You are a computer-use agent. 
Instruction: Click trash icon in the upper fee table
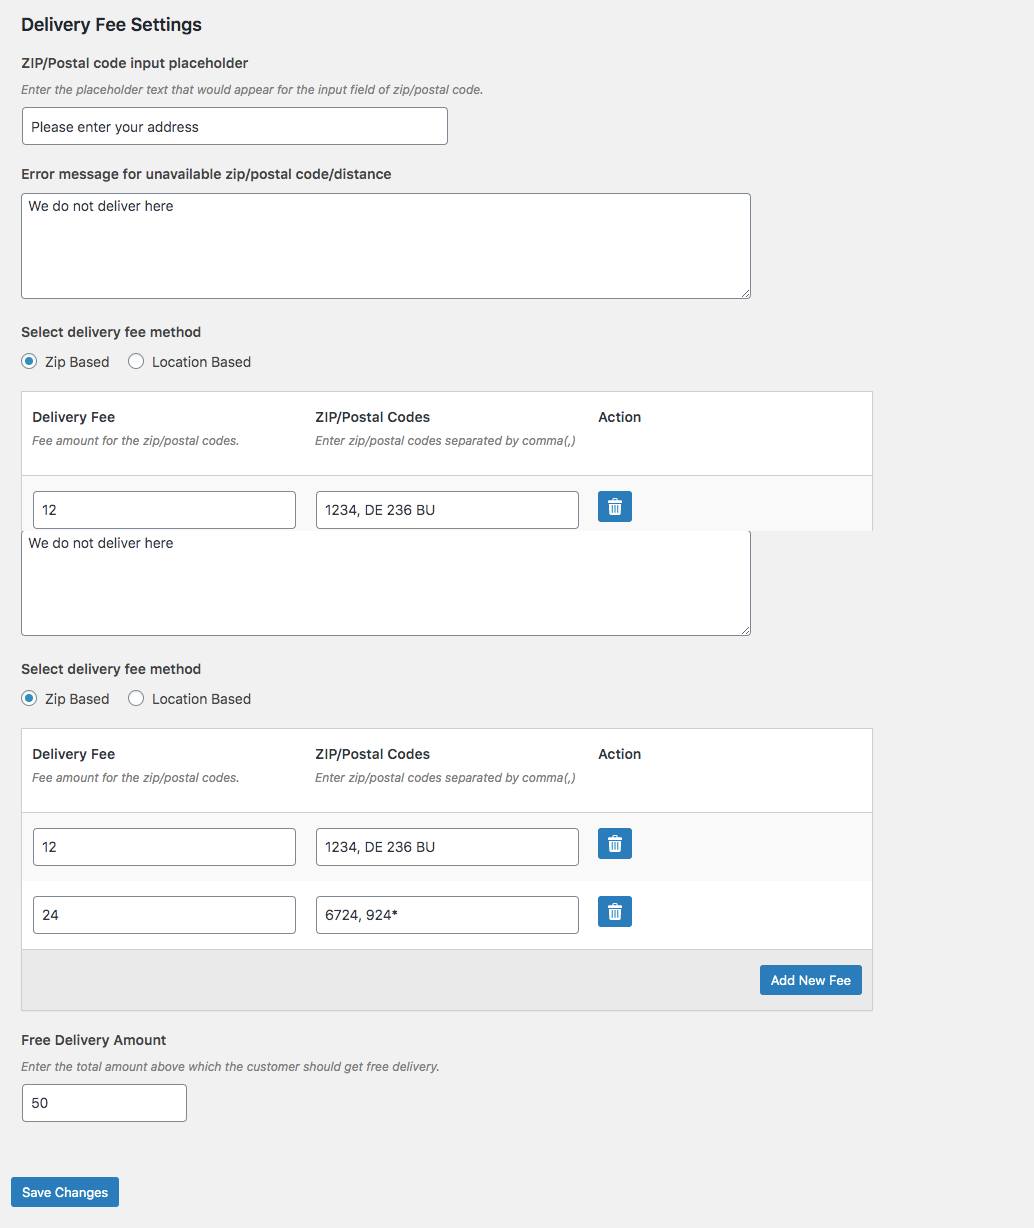[614, 507]
